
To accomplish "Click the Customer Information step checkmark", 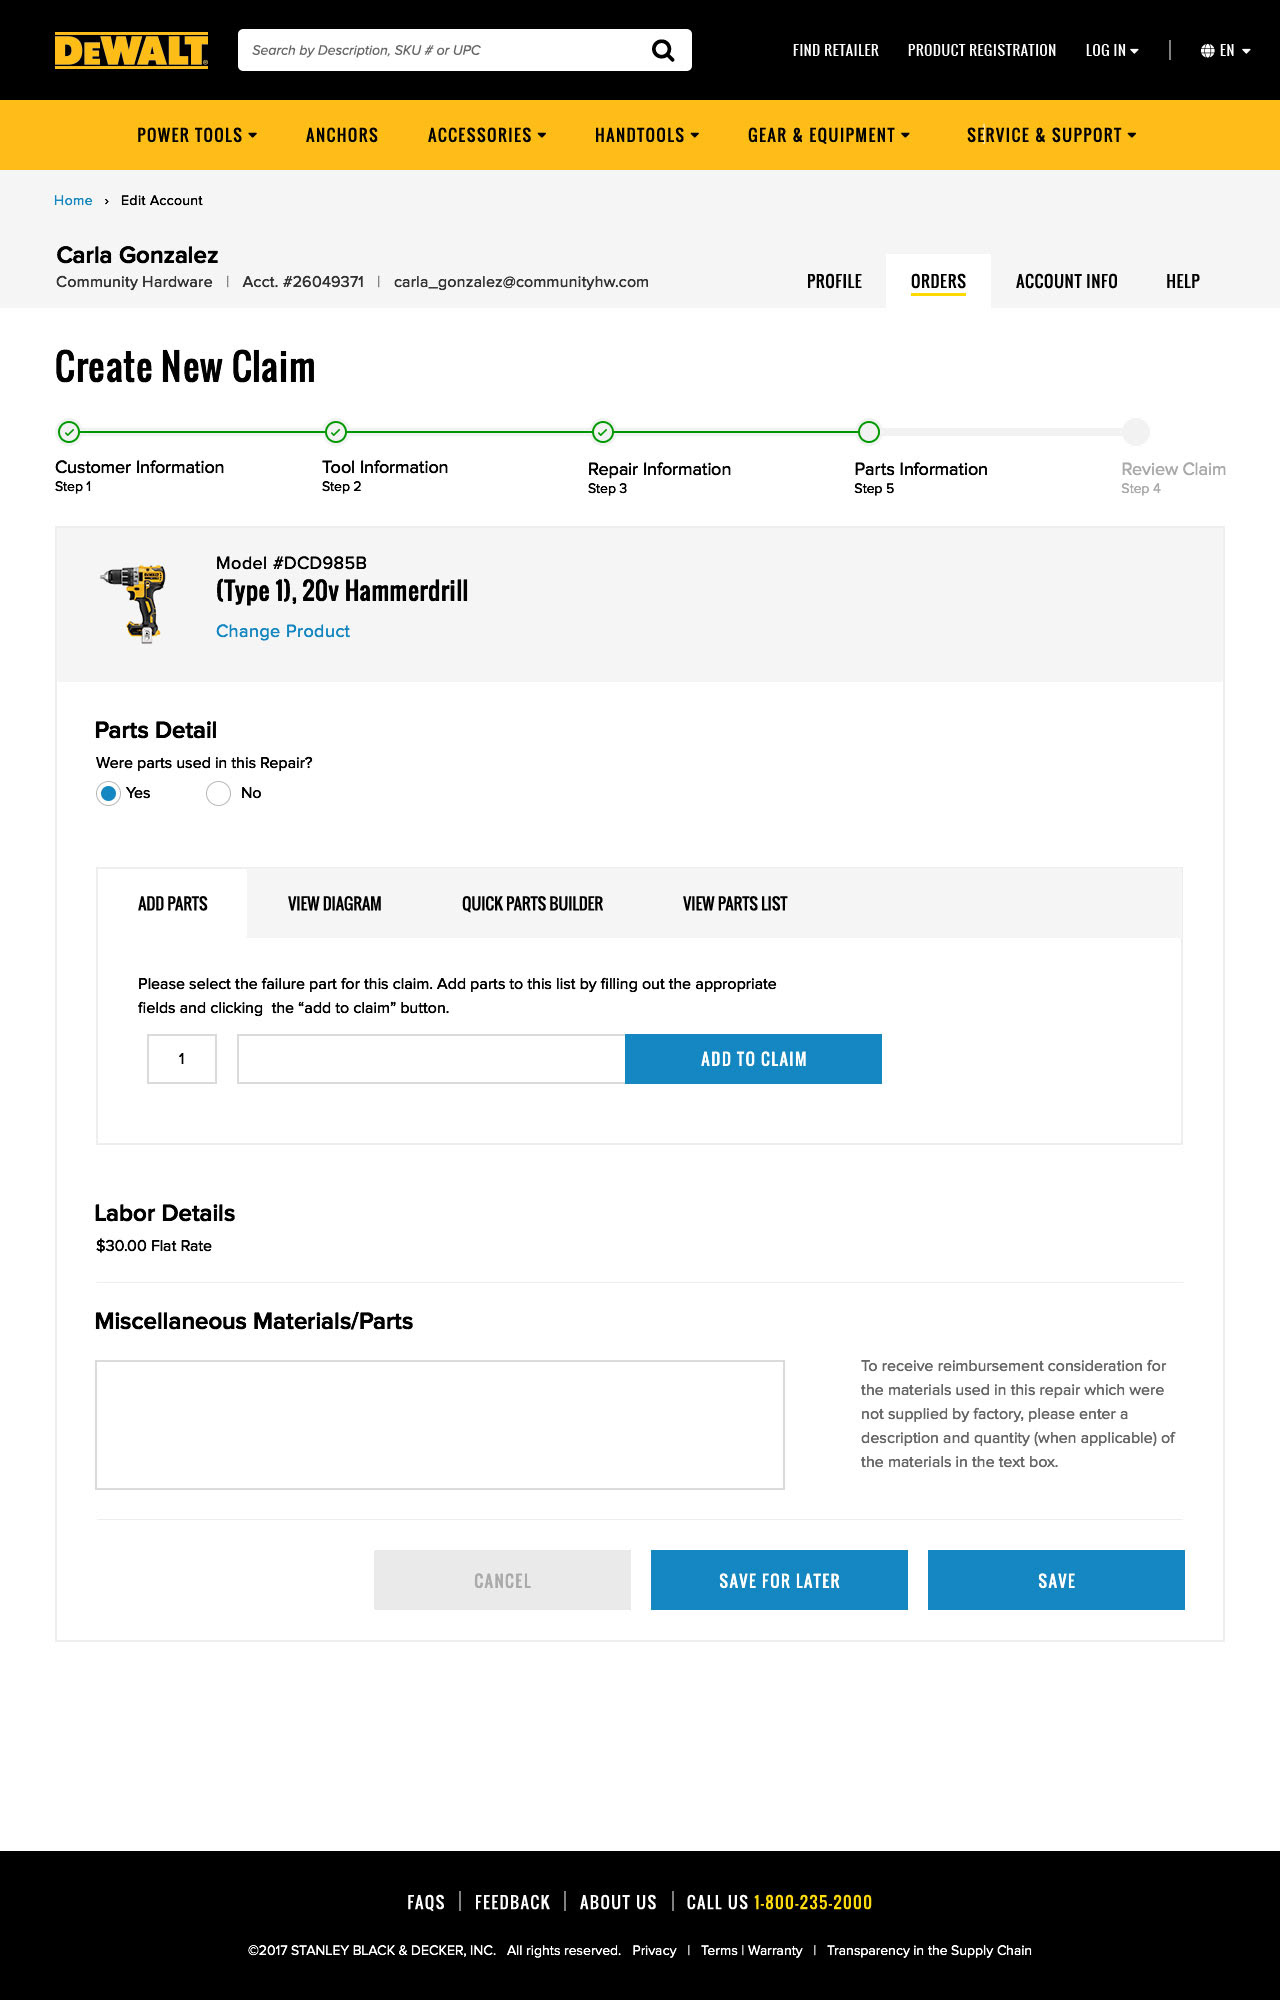I will (x=68, y=432).
